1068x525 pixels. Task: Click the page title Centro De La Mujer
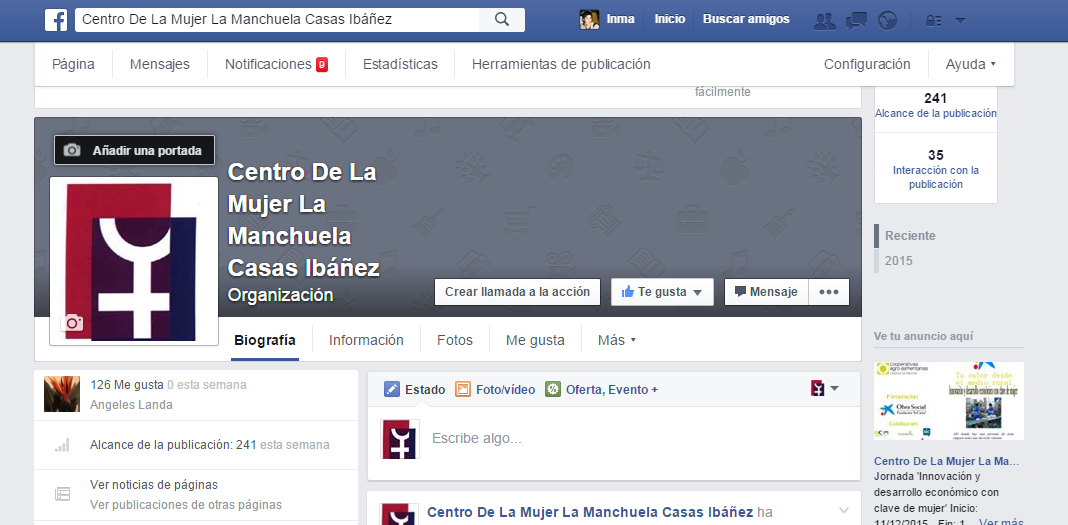304,219
